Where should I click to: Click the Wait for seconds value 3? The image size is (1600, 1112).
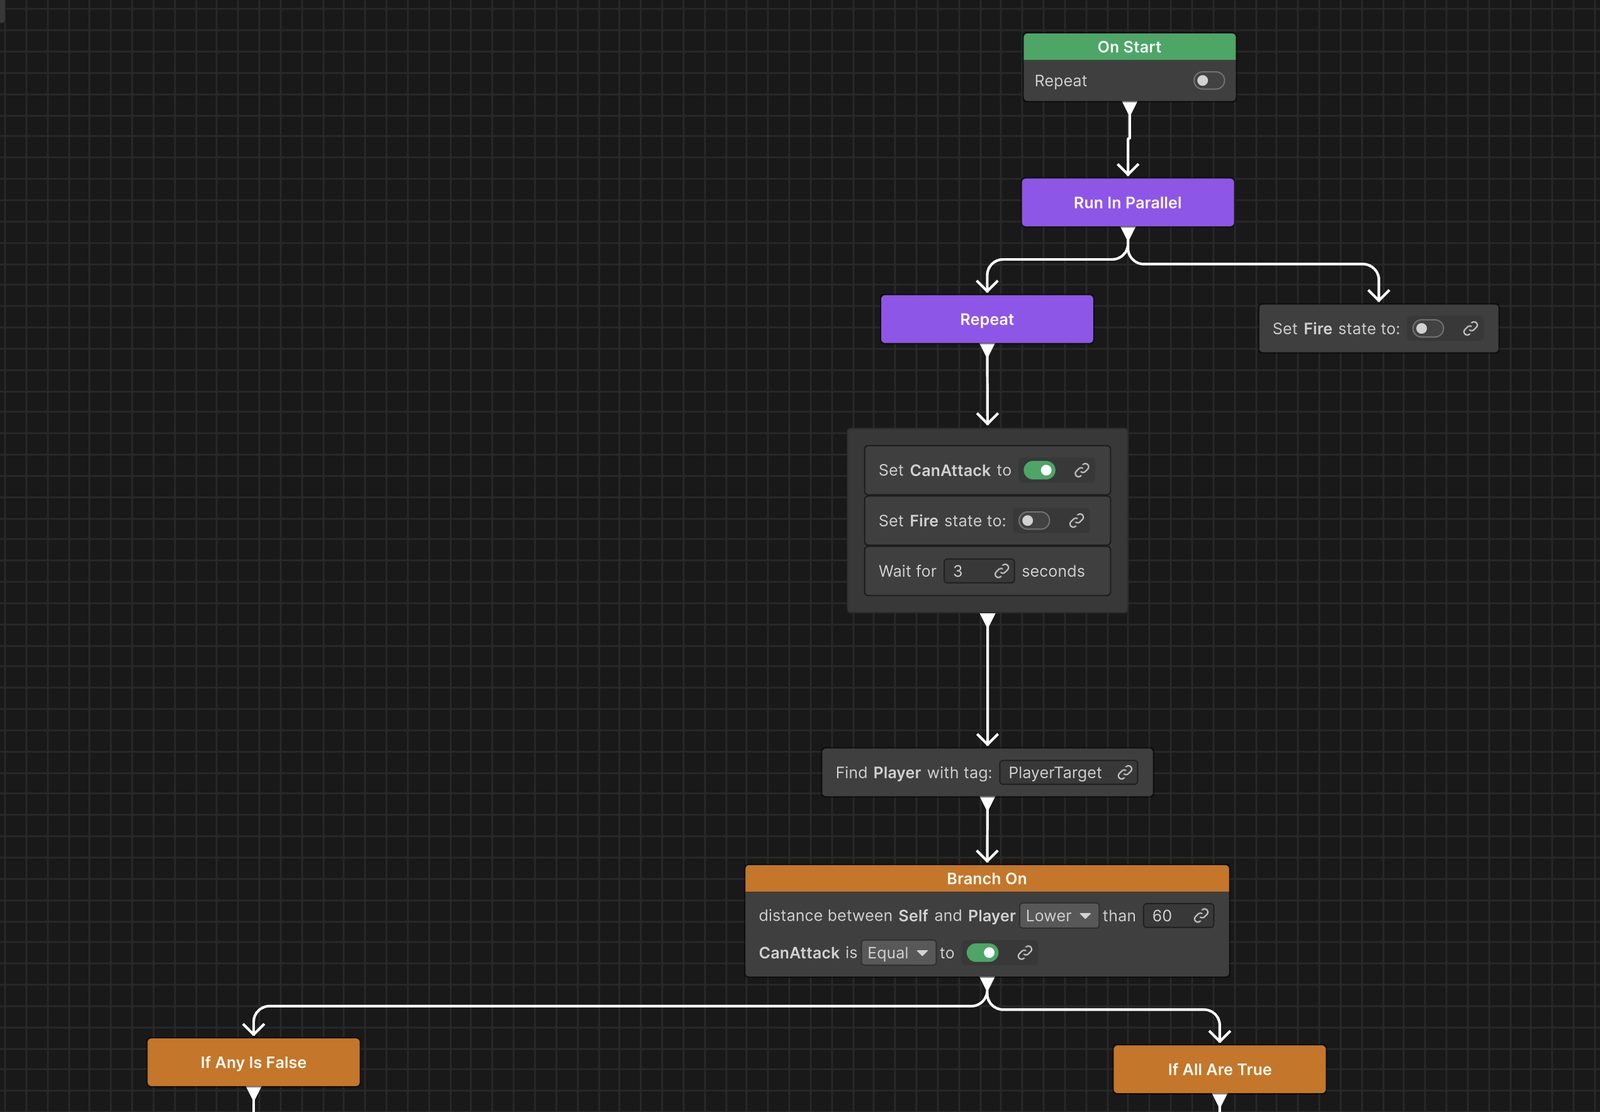(958, 571)
